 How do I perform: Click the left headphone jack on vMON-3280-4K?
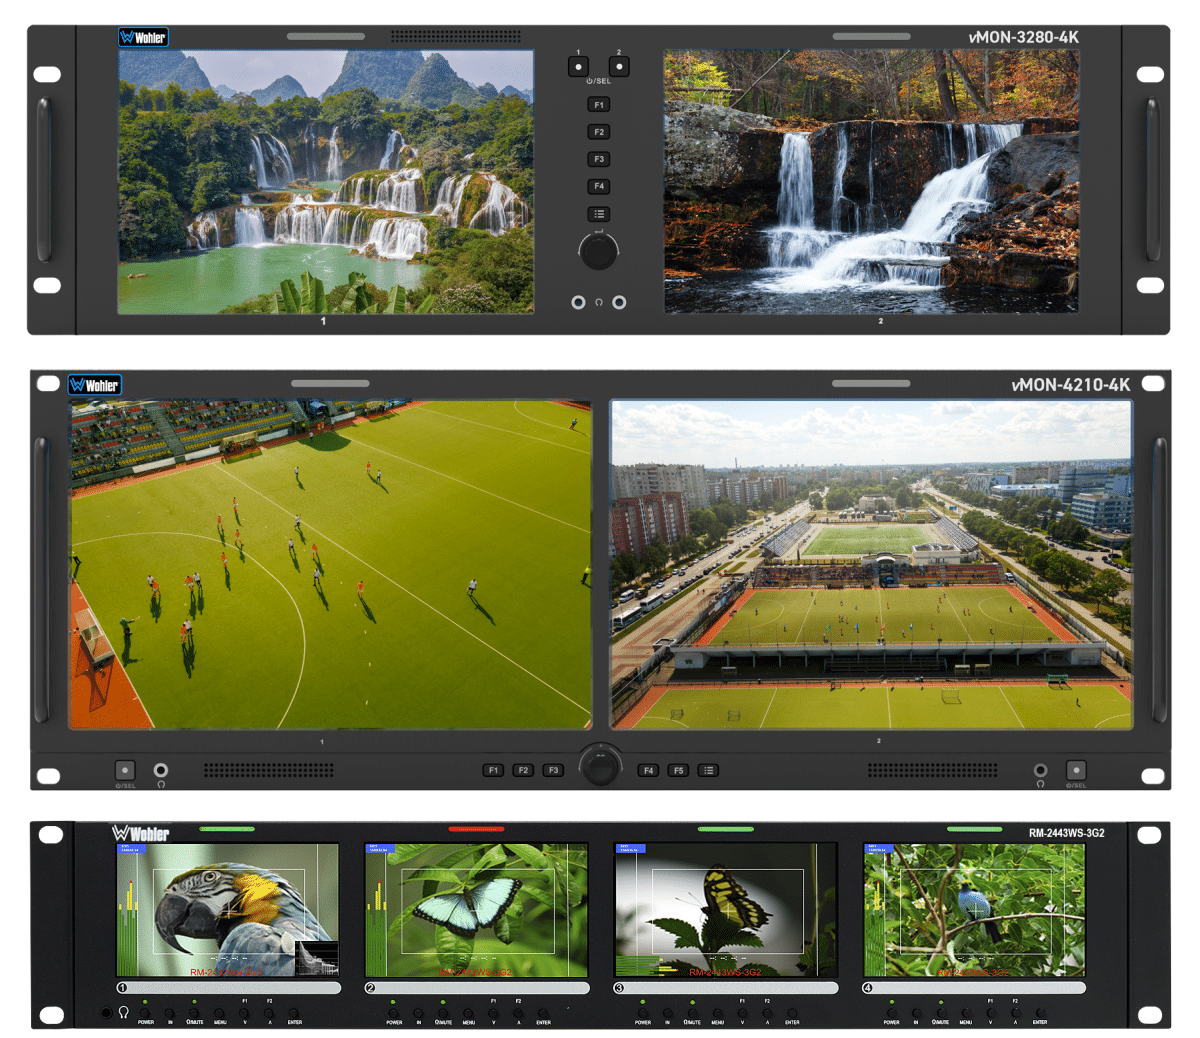click(x=578, y=302)
